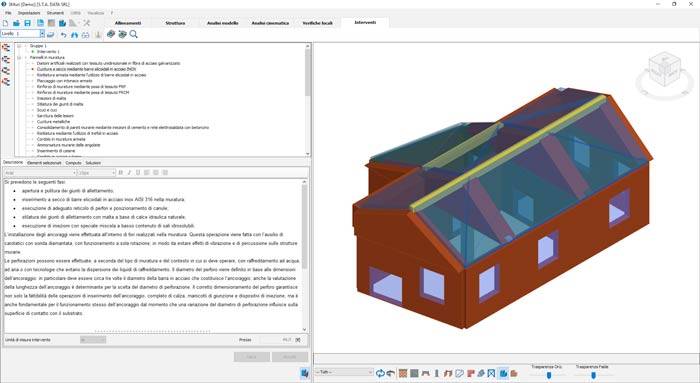The image size is (700, 383).
Task: Open the Impostazioni menu
Action: coord(29,13)
